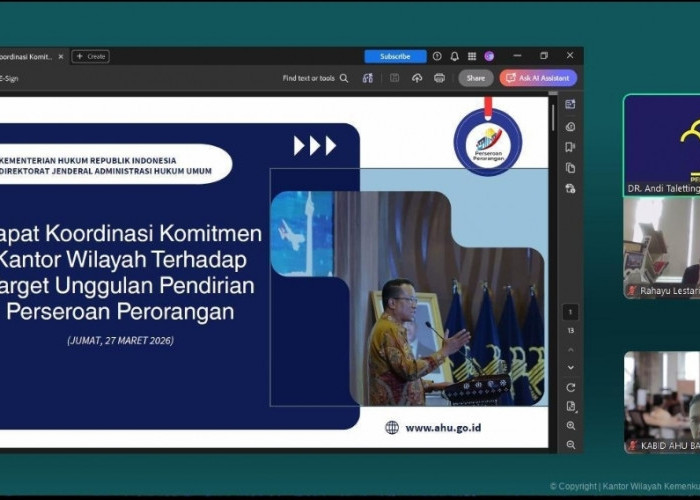Viewport: 700px width, 500px height.
Task: Click the upload to cloud icon
Action: (417, 78)
